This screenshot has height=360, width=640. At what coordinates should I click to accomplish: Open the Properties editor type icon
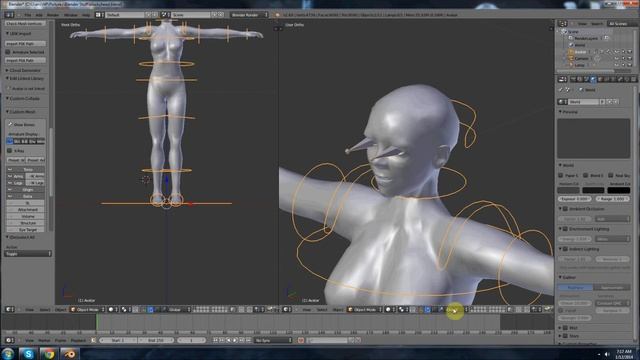[x=562, y=79]
